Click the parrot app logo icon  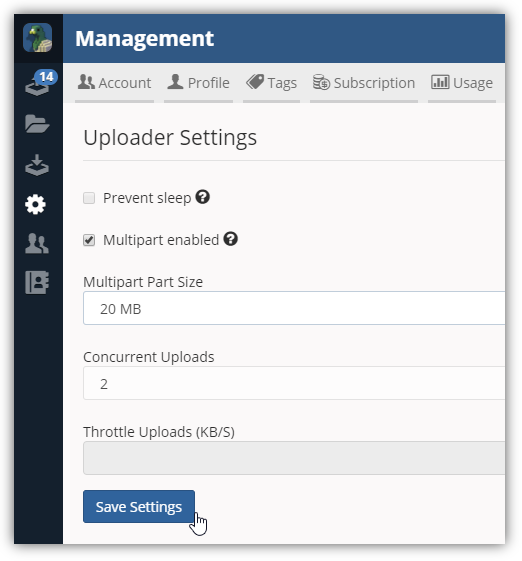pos(38,38)
